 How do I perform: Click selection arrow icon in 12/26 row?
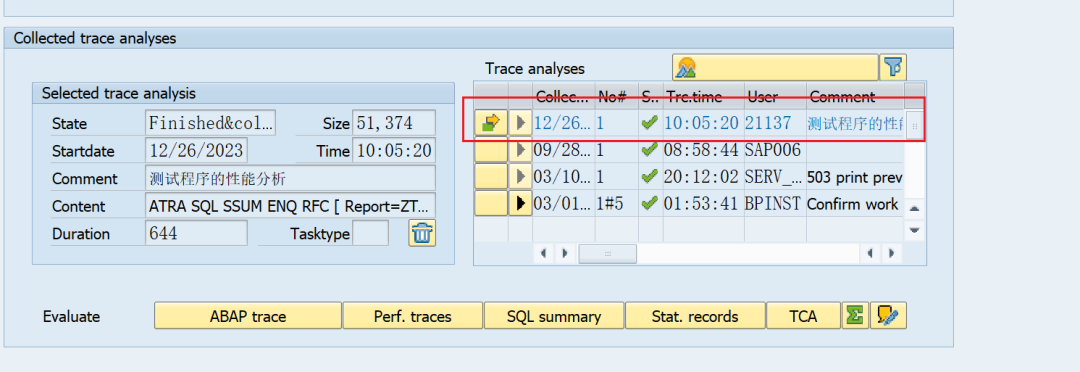(x=491, y=123)
